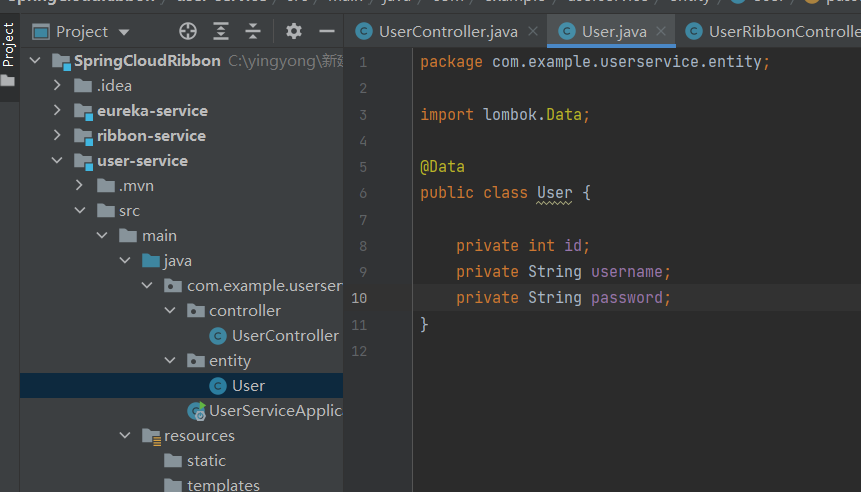
Task: Close the UserController.java tab
Action: (533, 31)
